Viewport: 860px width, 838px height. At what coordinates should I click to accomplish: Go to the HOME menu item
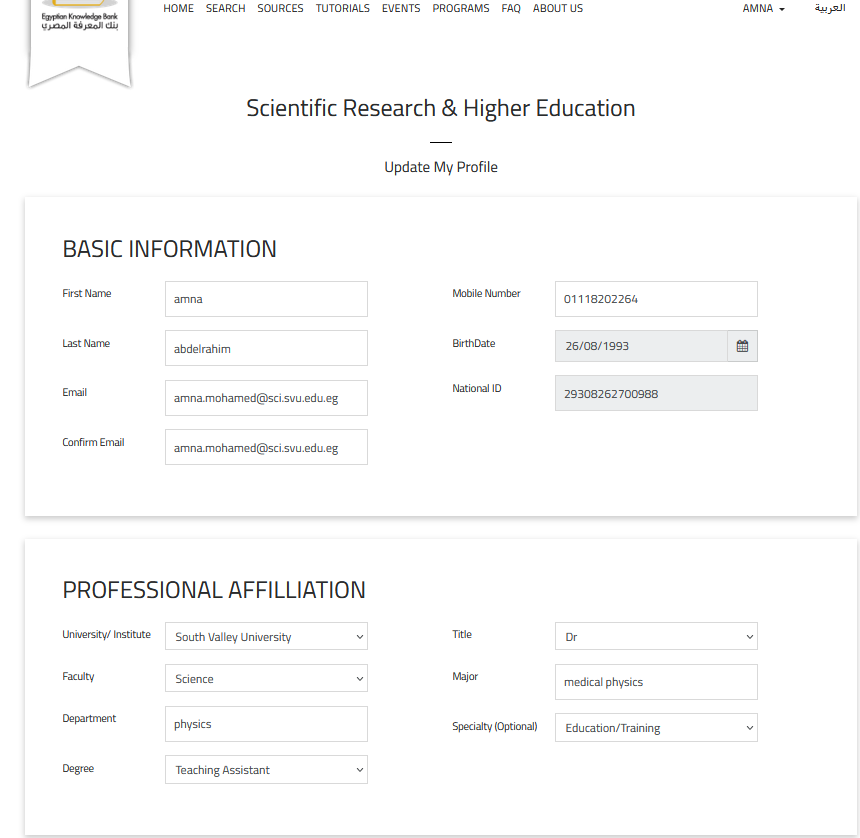coord(178,8)
